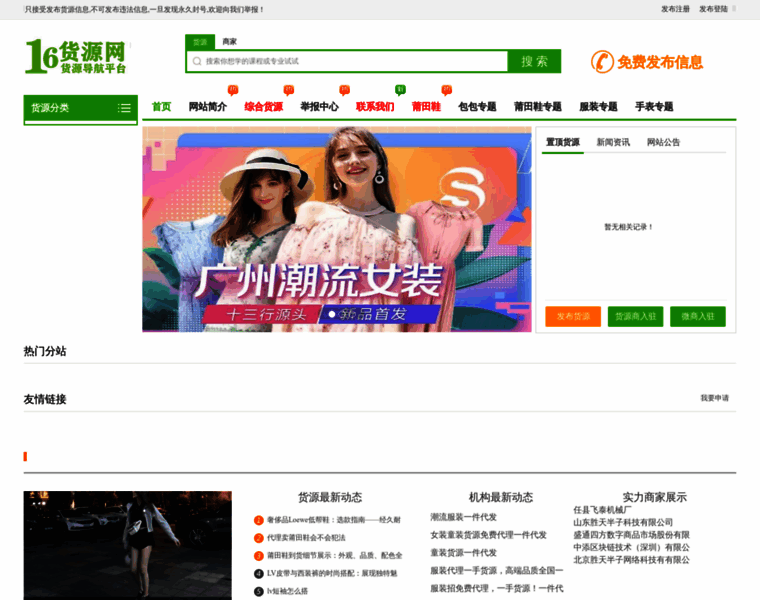Open article LV皮带与西装裤的时尚搭配
Viewport: 760px width, 600px height.
[x=332, y=573]
